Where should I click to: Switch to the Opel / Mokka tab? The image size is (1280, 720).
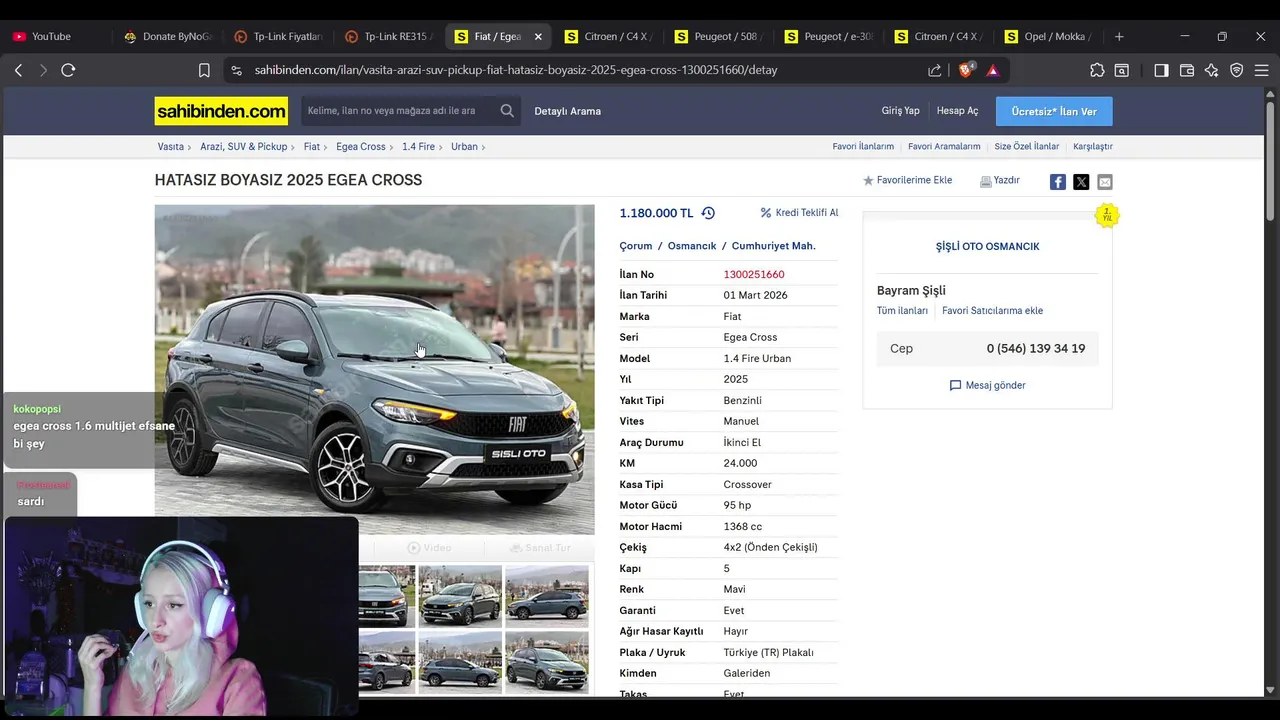(x=1049, y=36)
